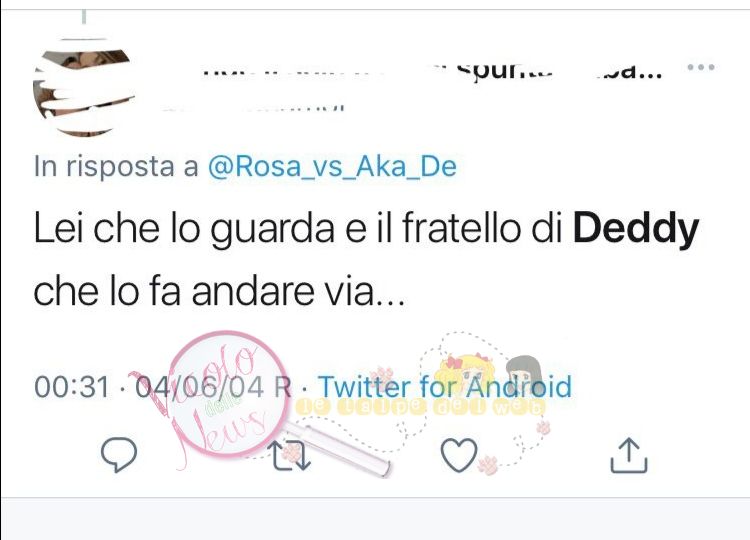This screenshot has width=750, height=540.
Task: Select the 00:31 timestamp
Action: (72, 386)
